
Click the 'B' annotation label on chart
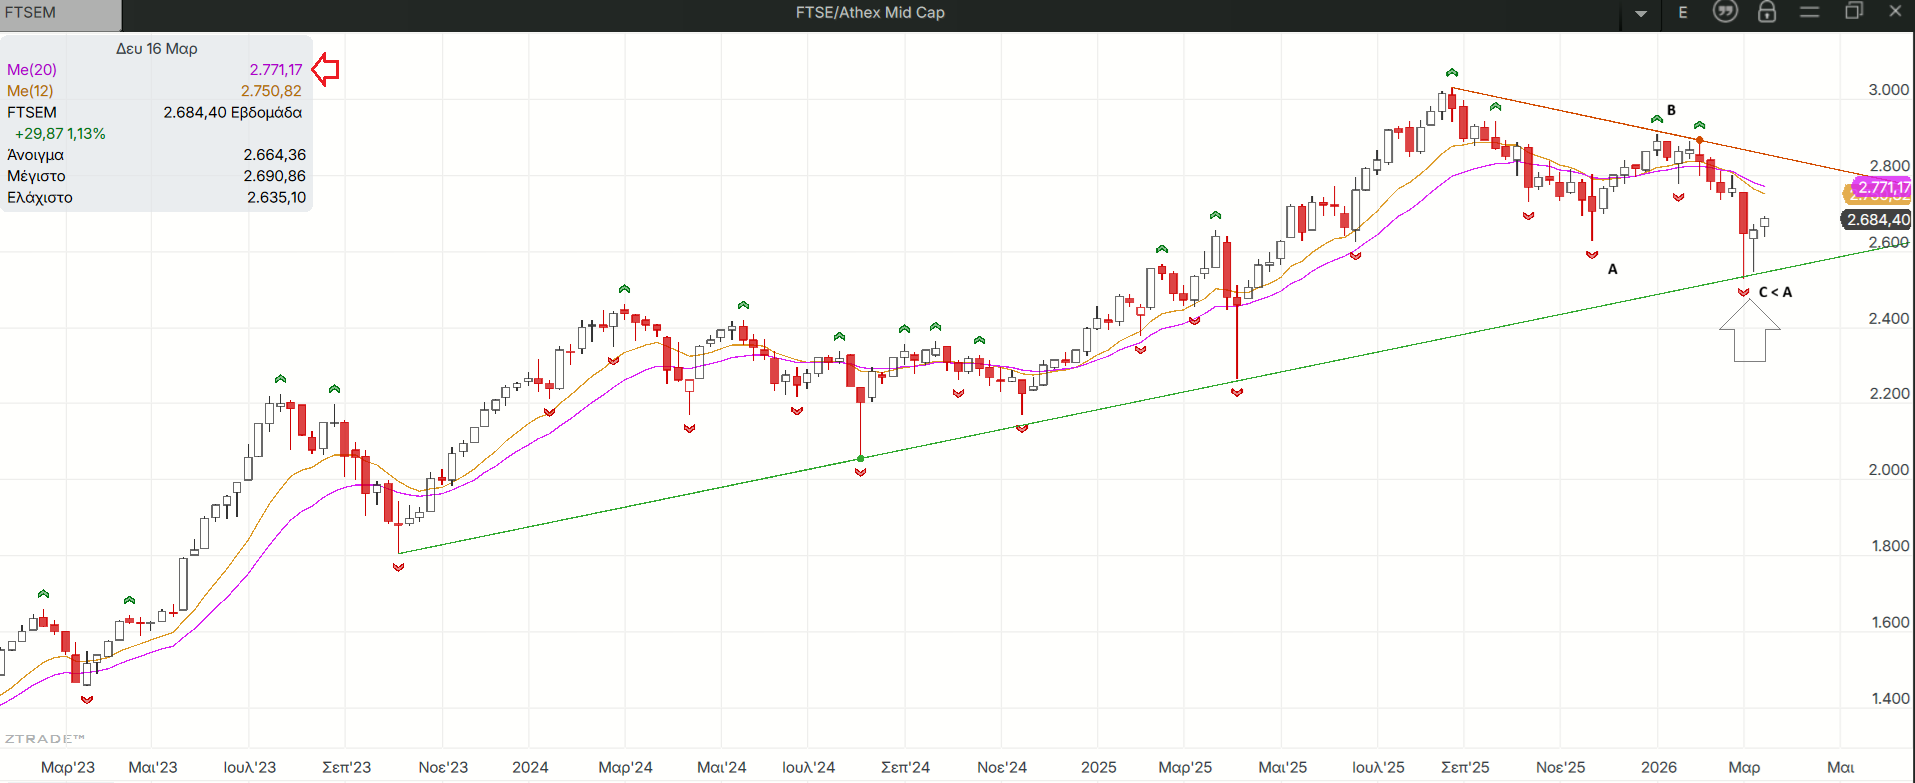(1671, 110)
